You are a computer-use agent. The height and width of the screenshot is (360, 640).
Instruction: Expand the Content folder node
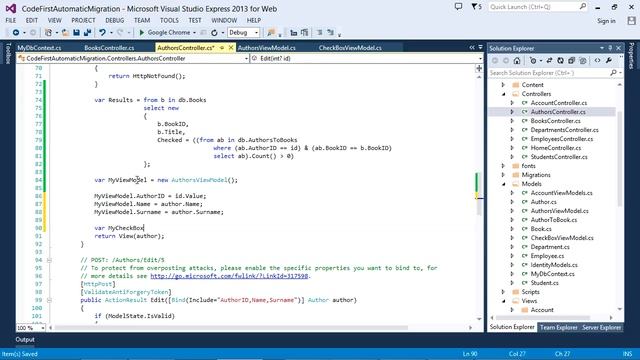click(504, 85)
